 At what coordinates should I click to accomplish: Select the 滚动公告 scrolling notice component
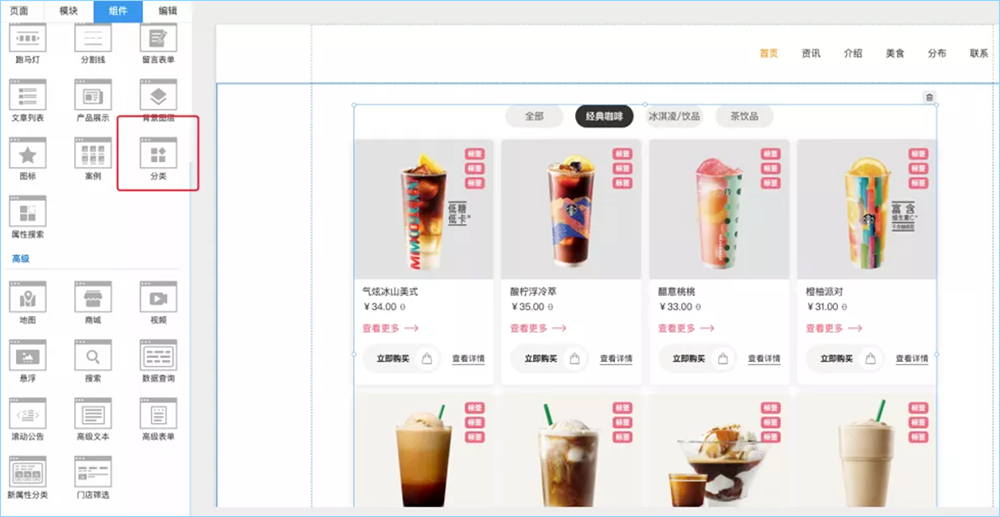point(27,419)
